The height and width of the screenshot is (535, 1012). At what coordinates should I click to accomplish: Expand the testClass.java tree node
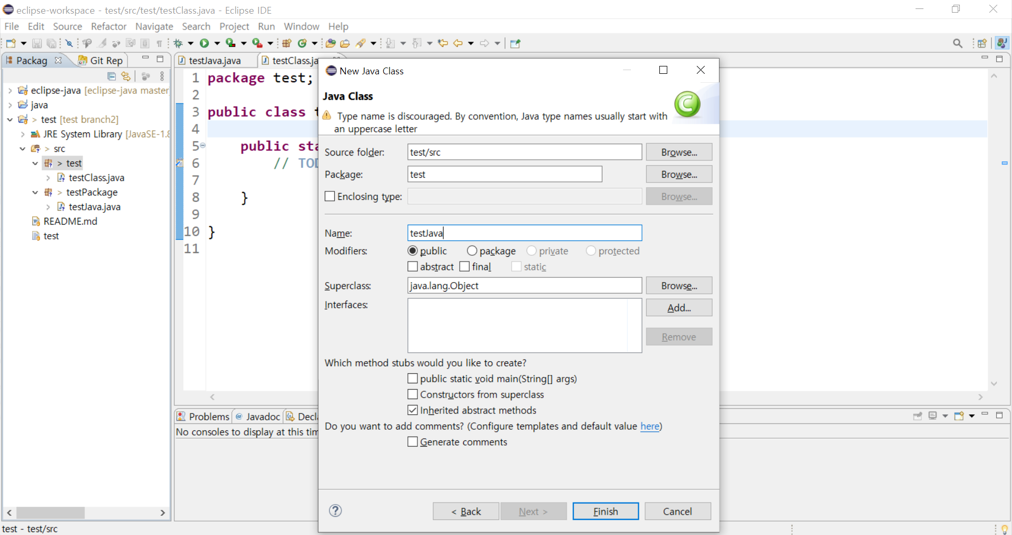[x=48, y=177]
